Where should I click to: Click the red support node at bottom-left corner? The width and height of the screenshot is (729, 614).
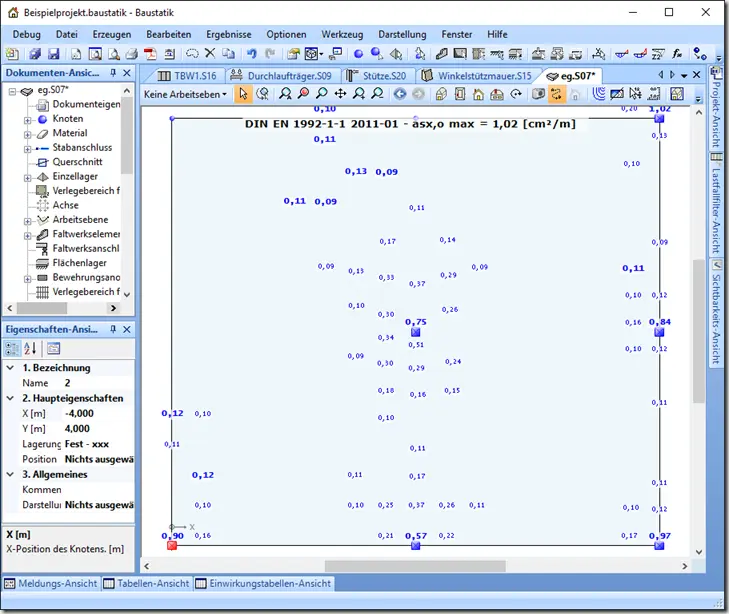pyautogui.click(x=172, y=545)
